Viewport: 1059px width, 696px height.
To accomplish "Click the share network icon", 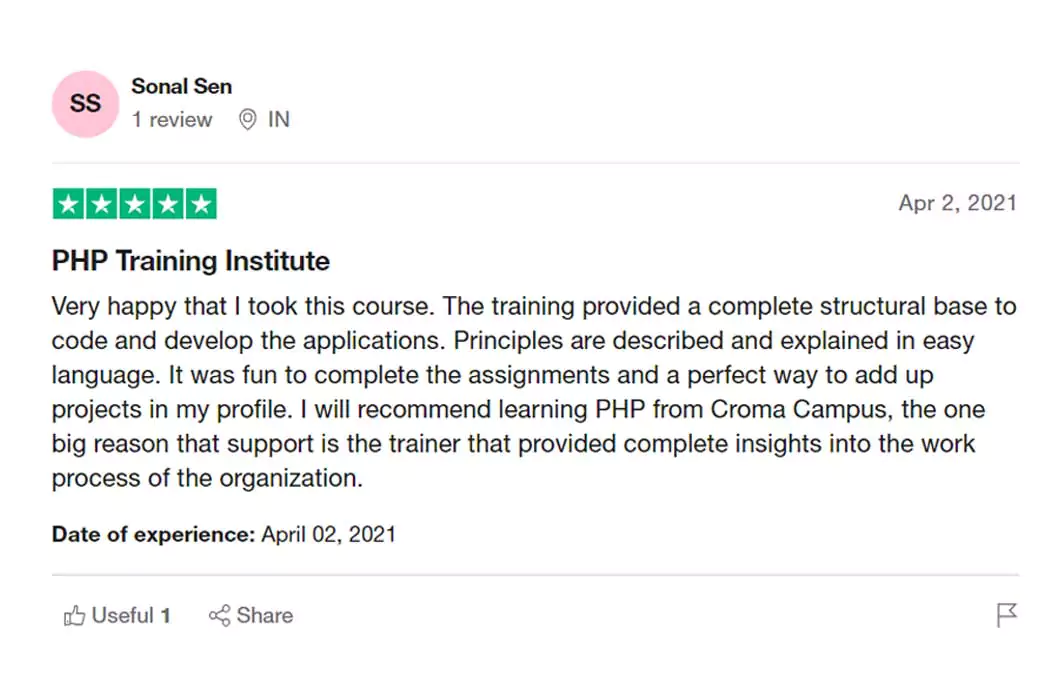I will coord(219,616).
